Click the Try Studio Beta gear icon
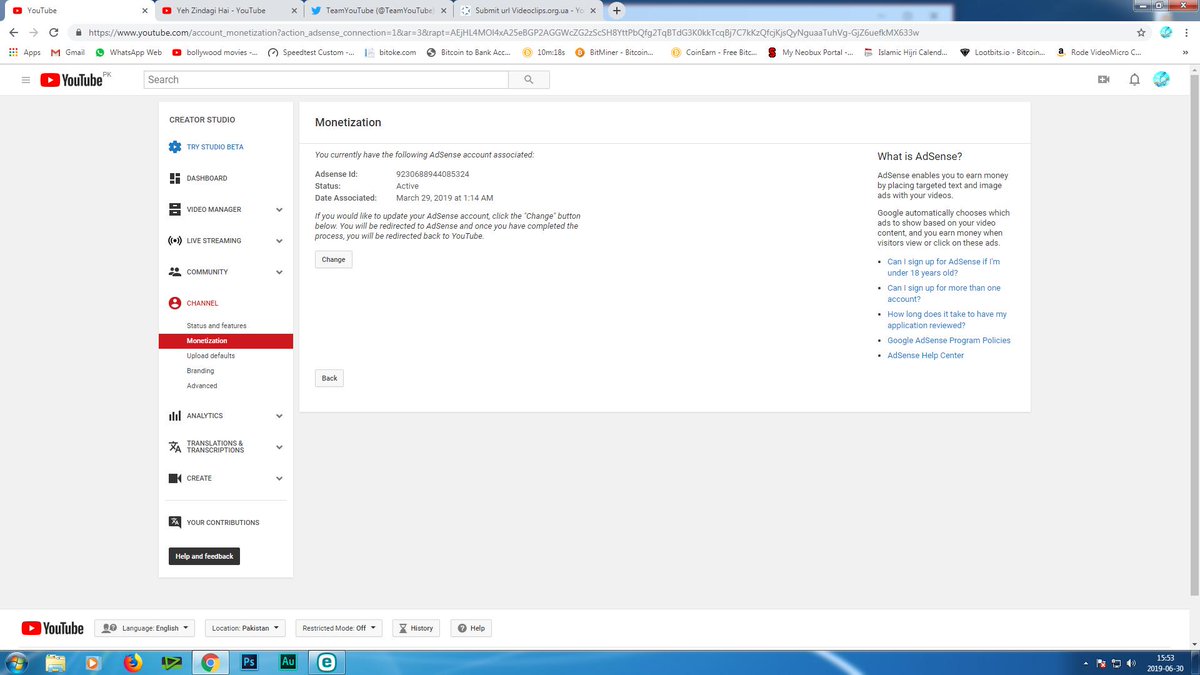Screen dimensions: 1200x675 point(175,147)
